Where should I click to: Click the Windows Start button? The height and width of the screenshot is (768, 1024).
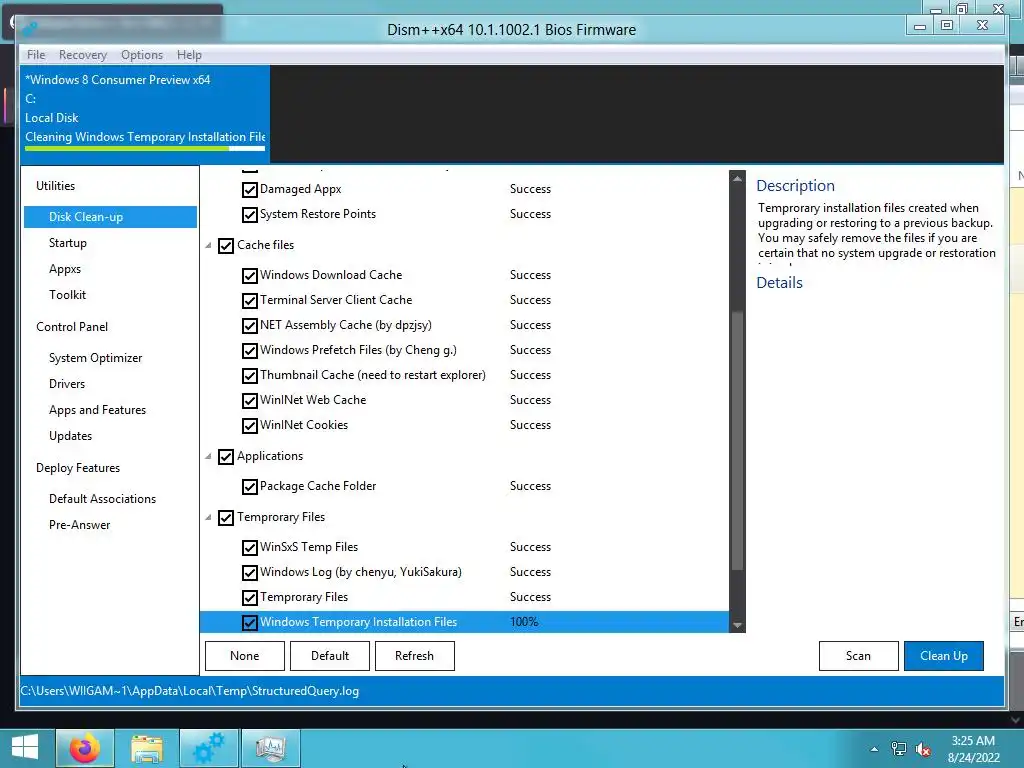[25, 748]
